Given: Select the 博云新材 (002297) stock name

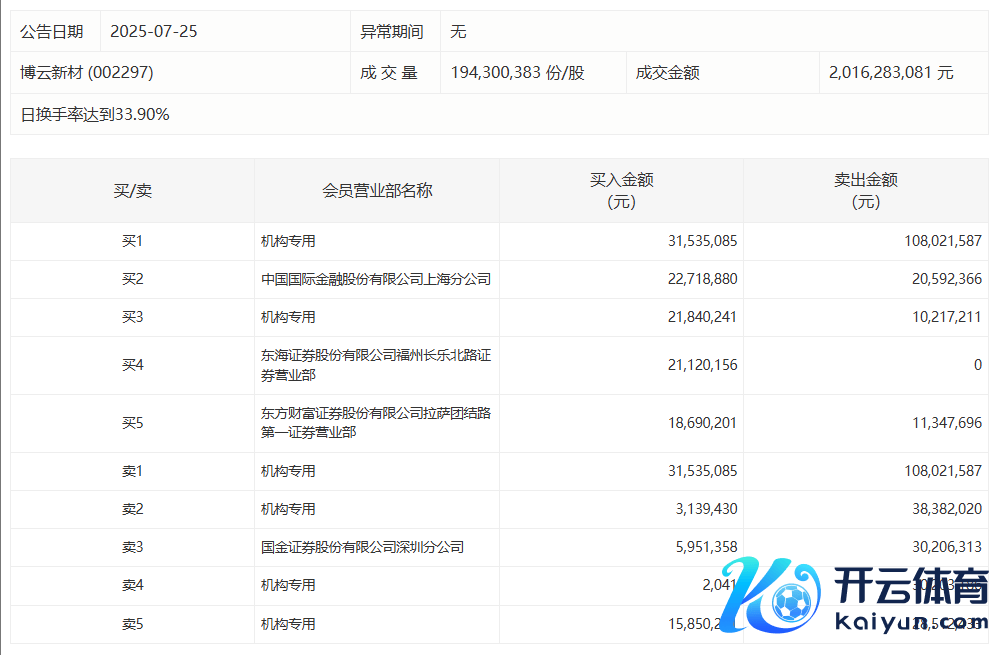Looking at the screenshot, I should [87, 73].
